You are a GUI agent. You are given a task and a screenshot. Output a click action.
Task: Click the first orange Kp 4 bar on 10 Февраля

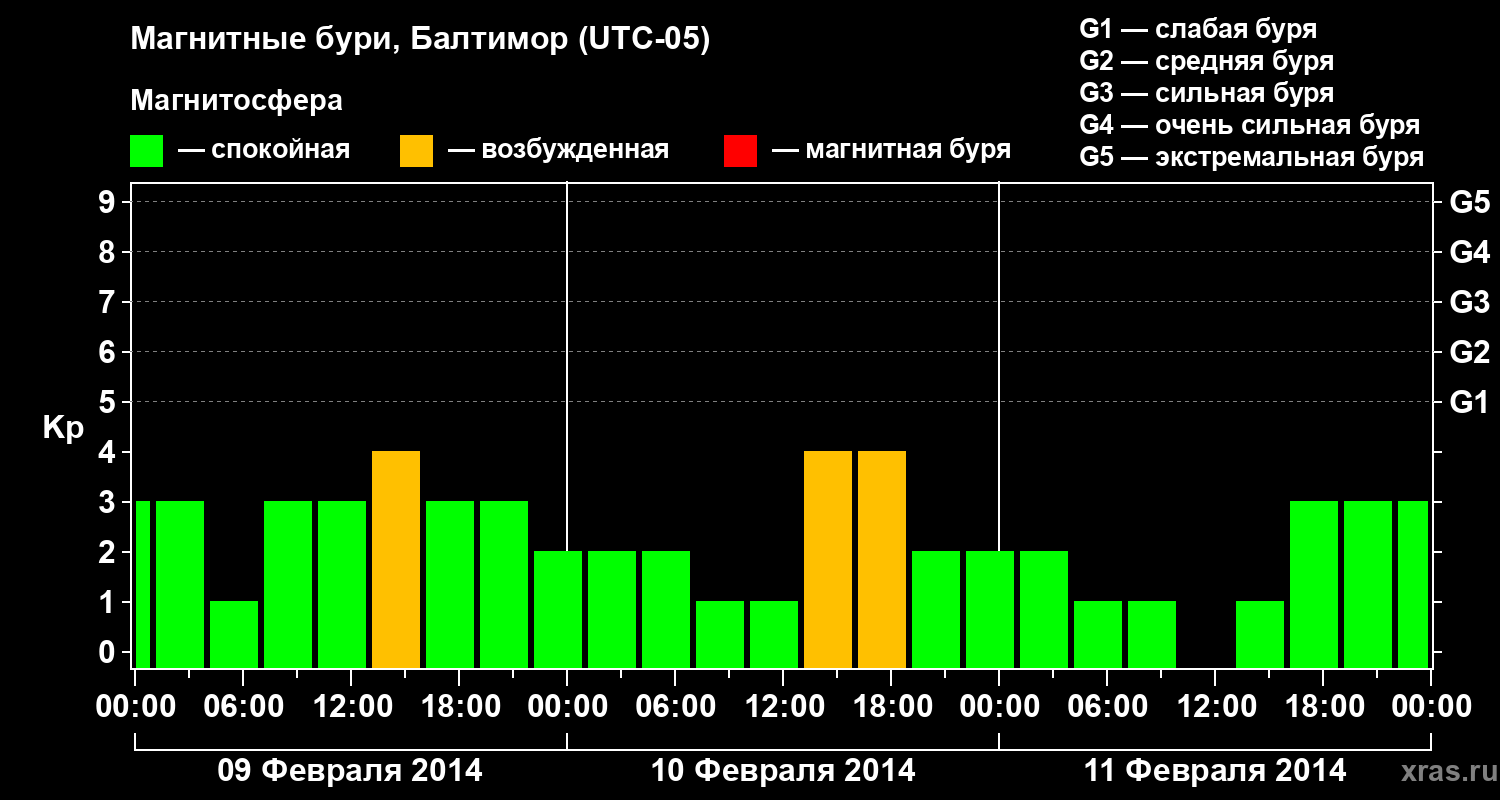828,560
